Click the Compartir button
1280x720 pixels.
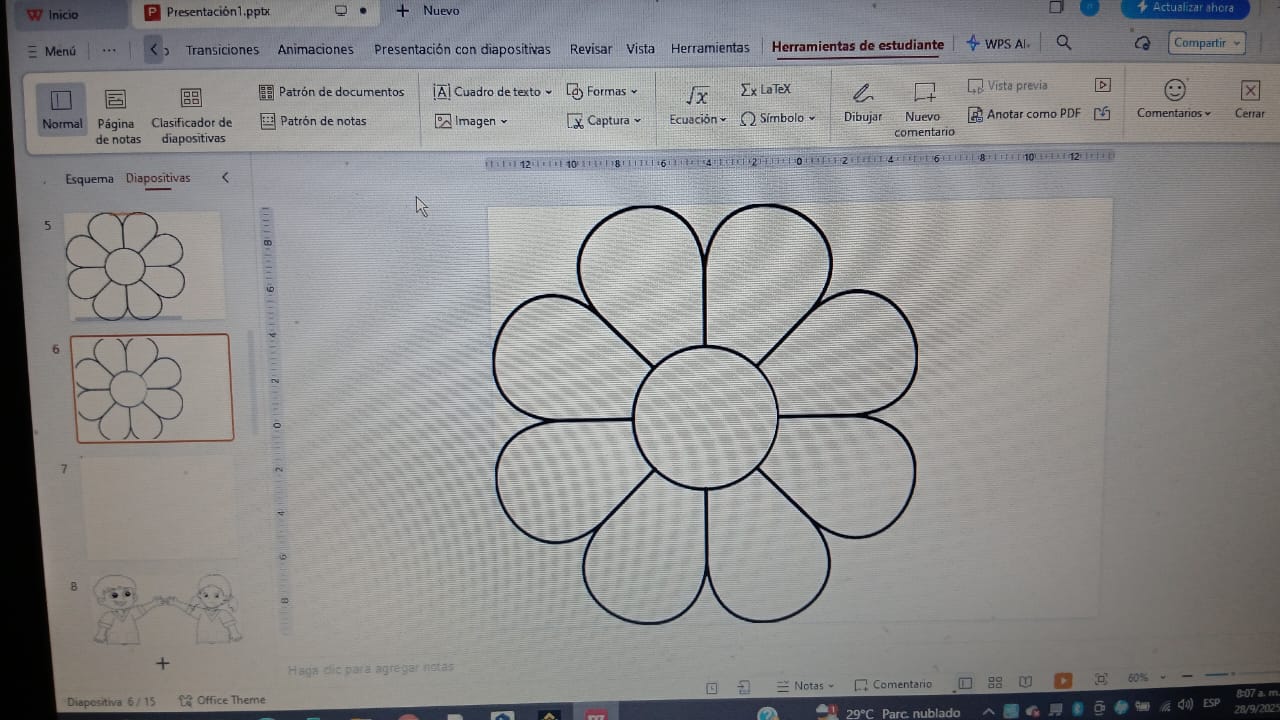(x=1206, y=43)
